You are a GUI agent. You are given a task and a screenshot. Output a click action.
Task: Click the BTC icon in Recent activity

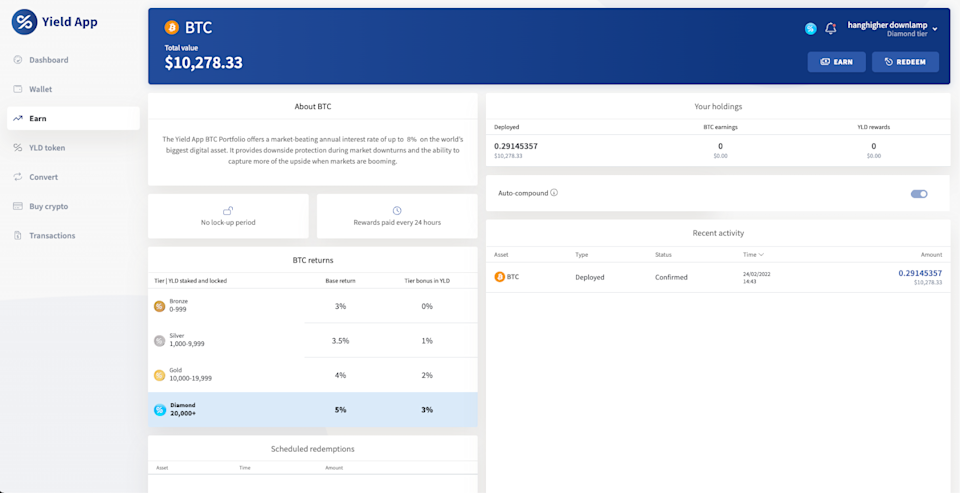[x=500, y=277]
